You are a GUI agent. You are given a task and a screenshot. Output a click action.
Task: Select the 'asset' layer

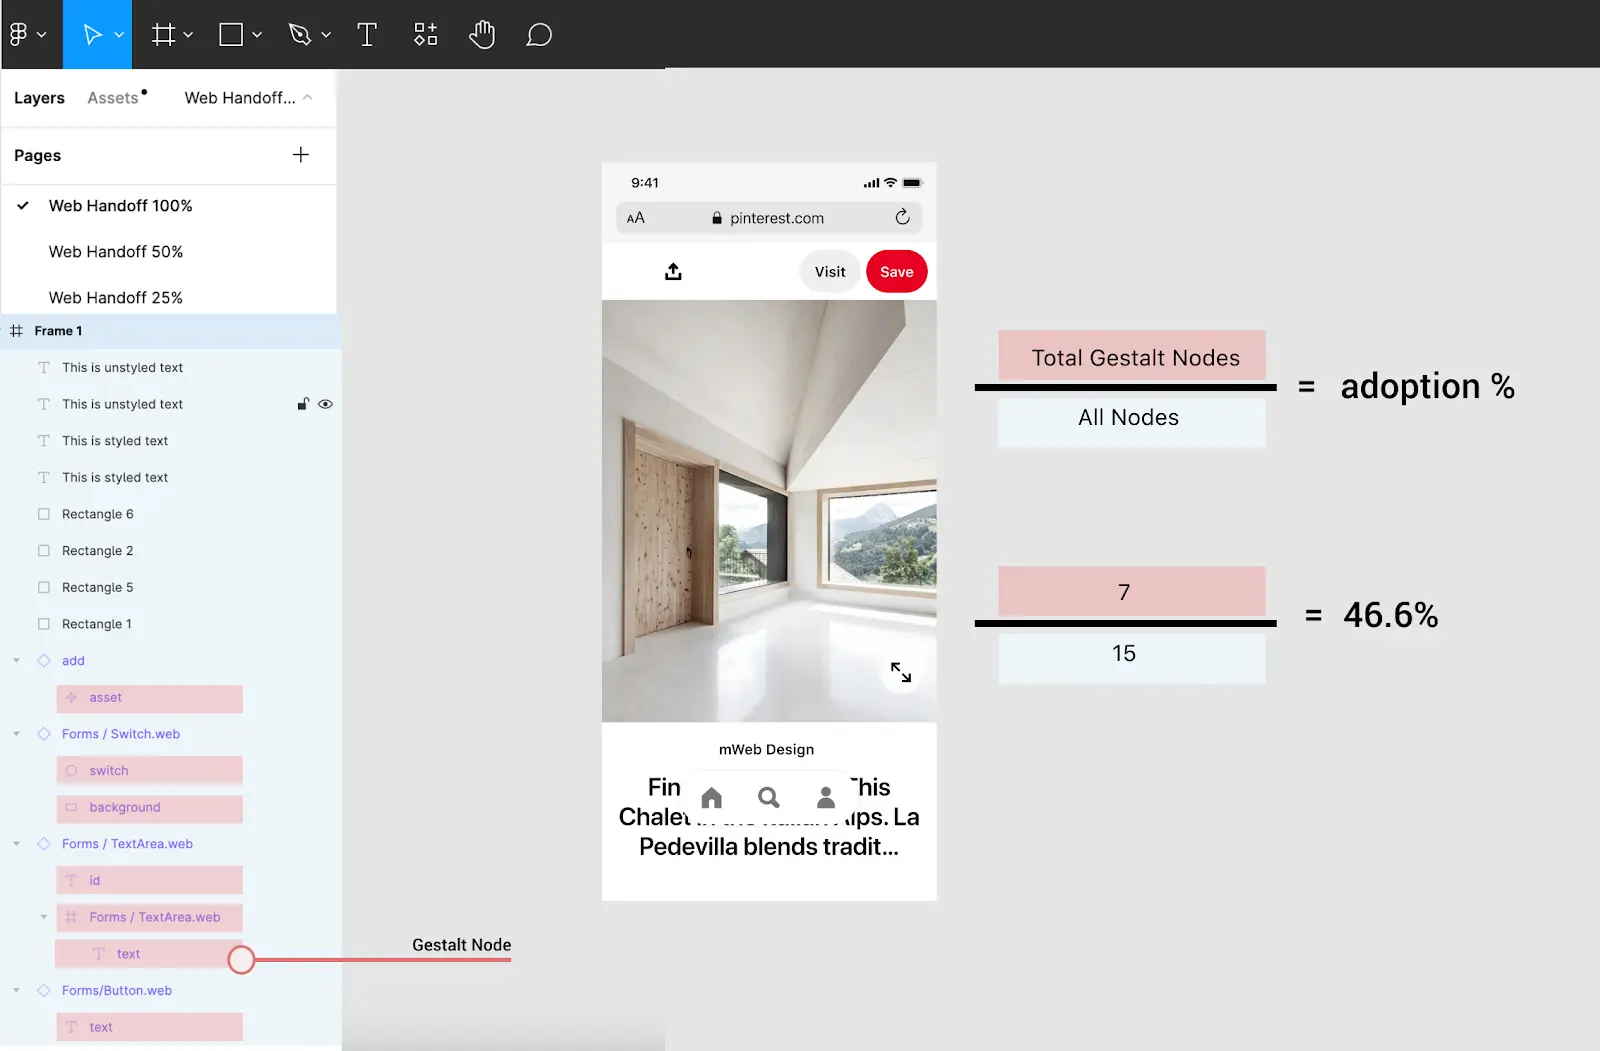point(149,698)
